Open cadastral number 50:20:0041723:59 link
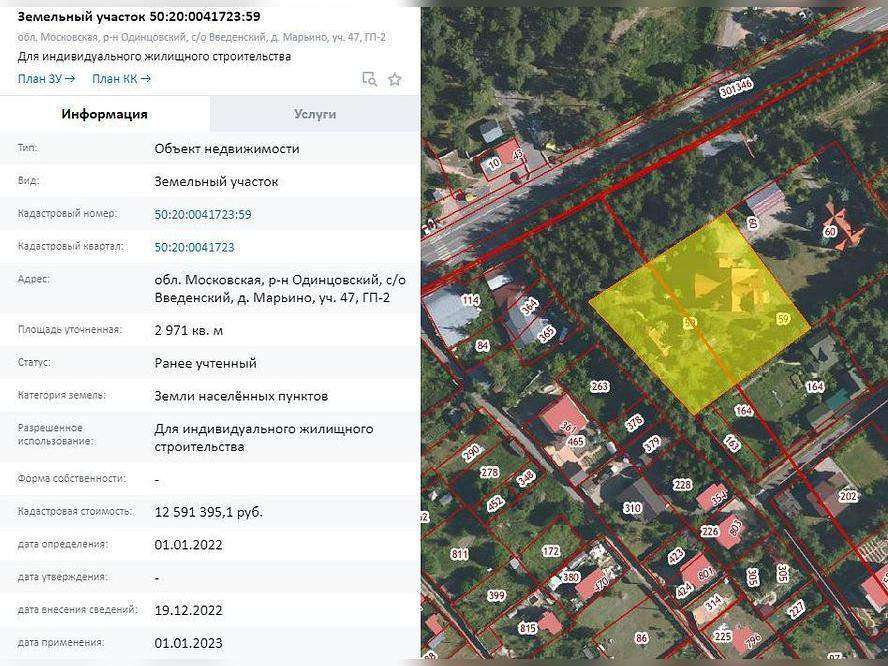This screenshot has height=666, width=888. 202,214
